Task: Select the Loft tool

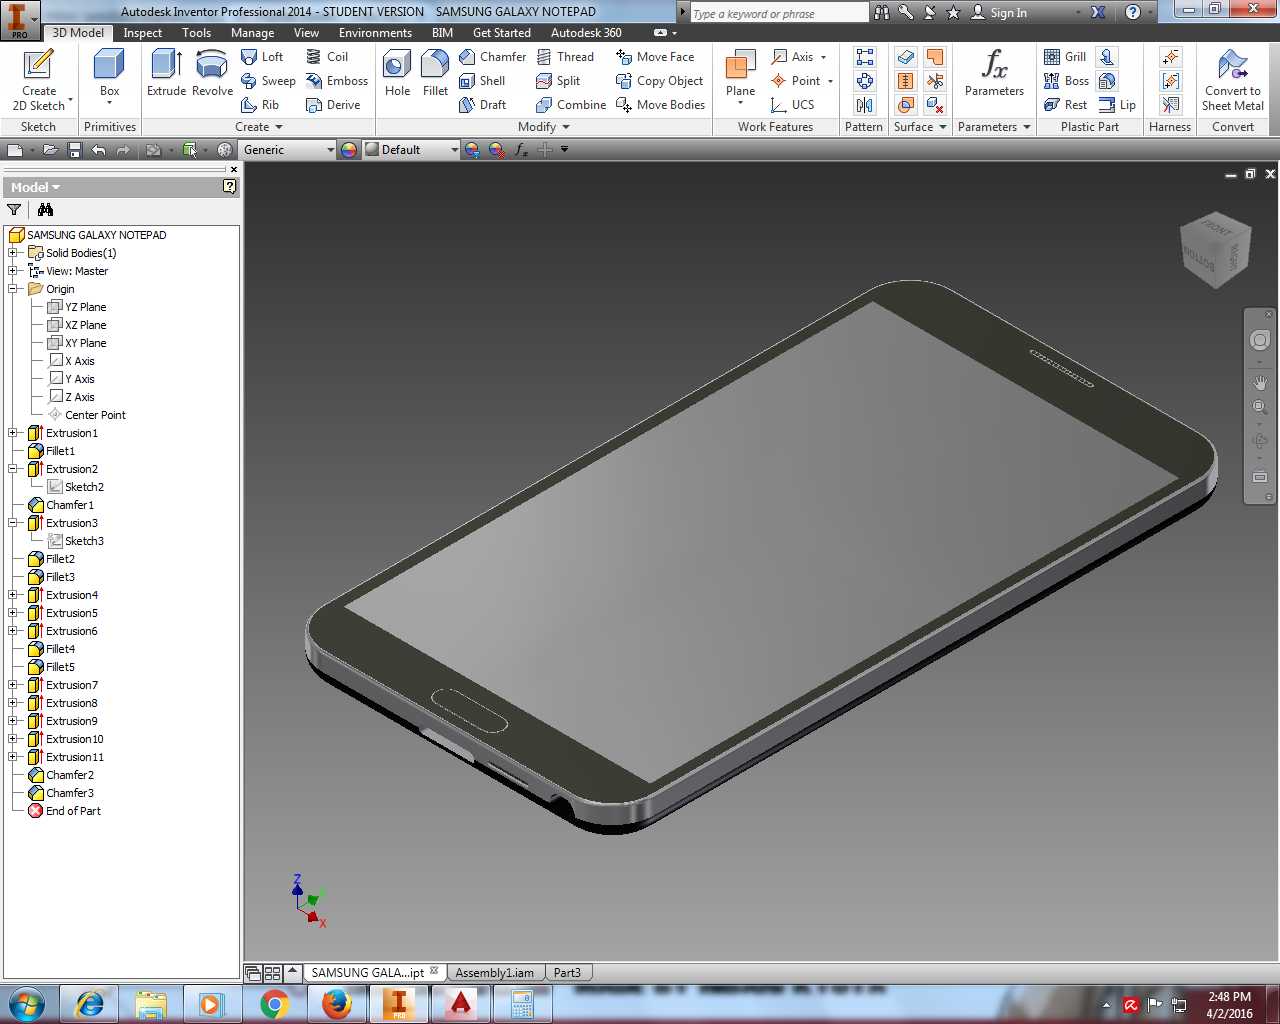Action: point(262,57)
